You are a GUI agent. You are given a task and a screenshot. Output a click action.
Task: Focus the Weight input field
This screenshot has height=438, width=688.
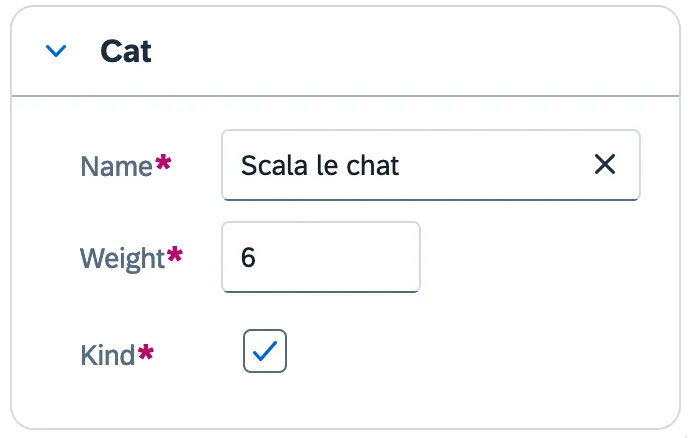coord(320,258)
